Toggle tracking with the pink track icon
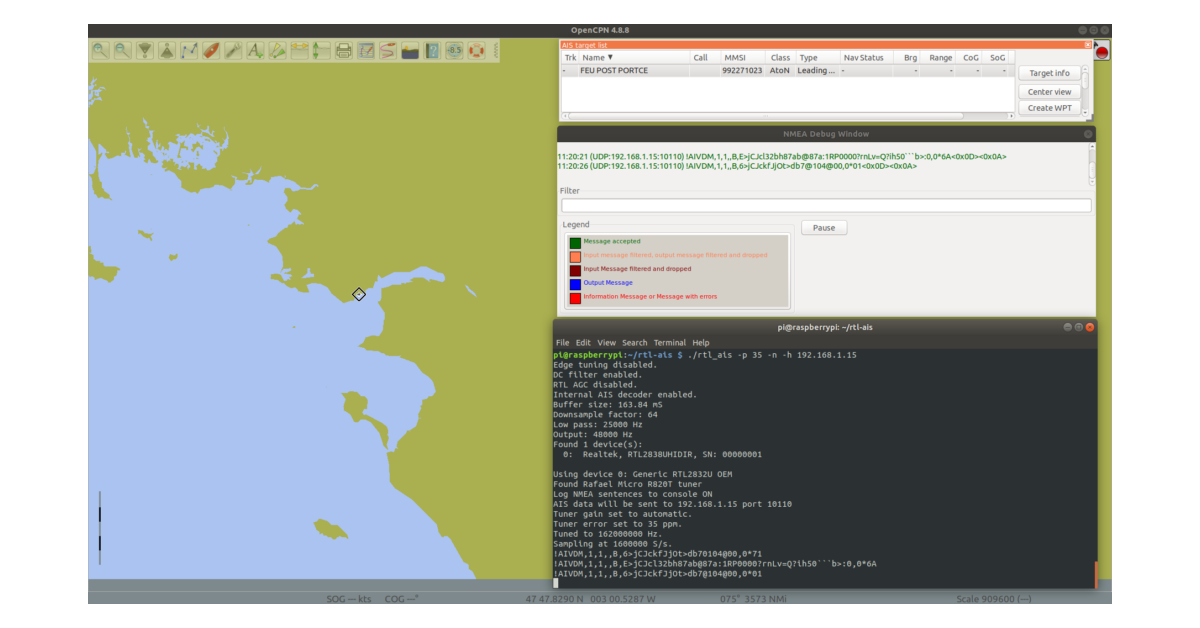This screenshot has width=1200, height=628. point(388,50)
